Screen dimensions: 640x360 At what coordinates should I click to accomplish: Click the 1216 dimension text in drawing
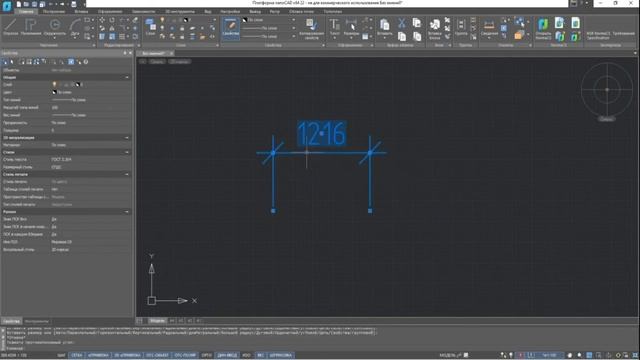[322, 133]
